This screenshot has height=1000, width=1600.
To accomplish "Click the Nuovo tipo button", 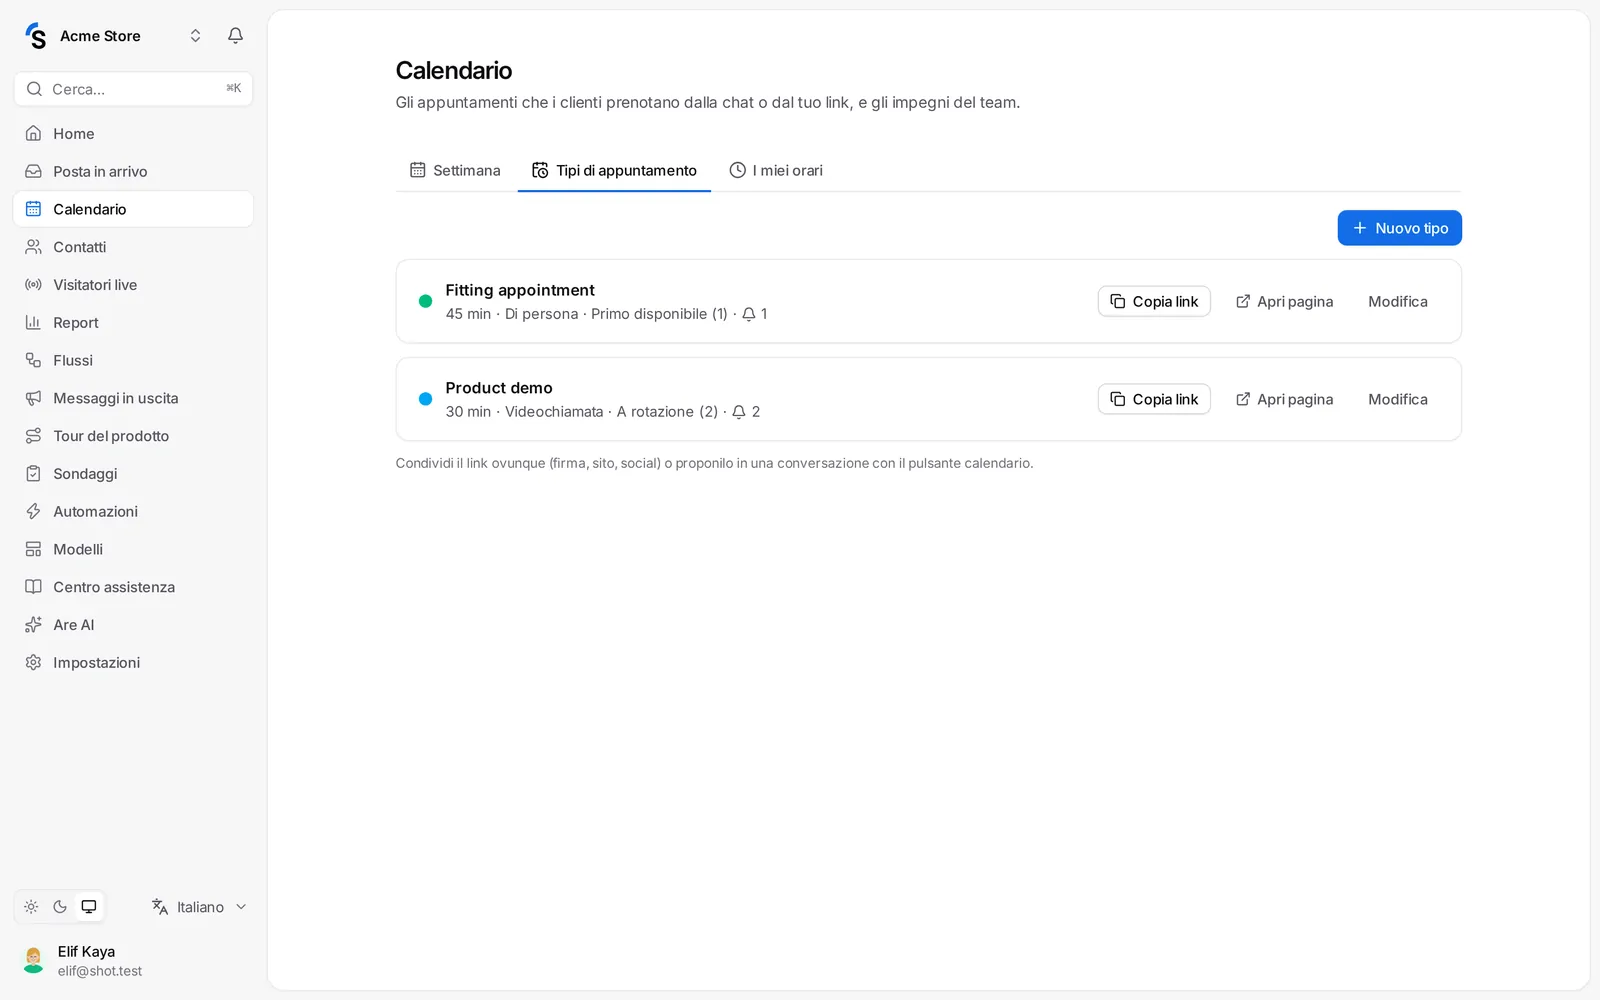I will (x=1399, y=228).
